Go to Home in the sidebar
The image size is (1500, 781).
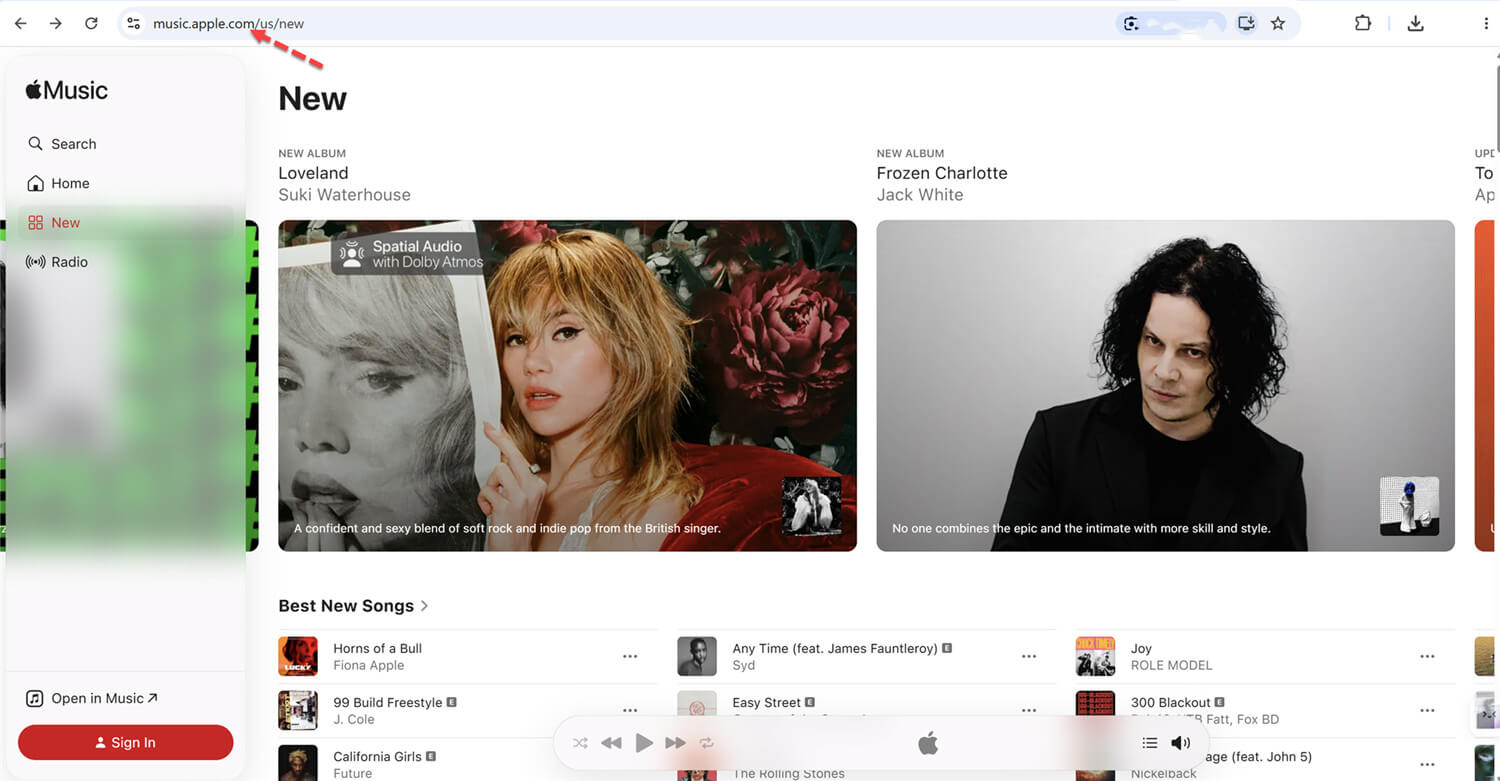(125, 183)
